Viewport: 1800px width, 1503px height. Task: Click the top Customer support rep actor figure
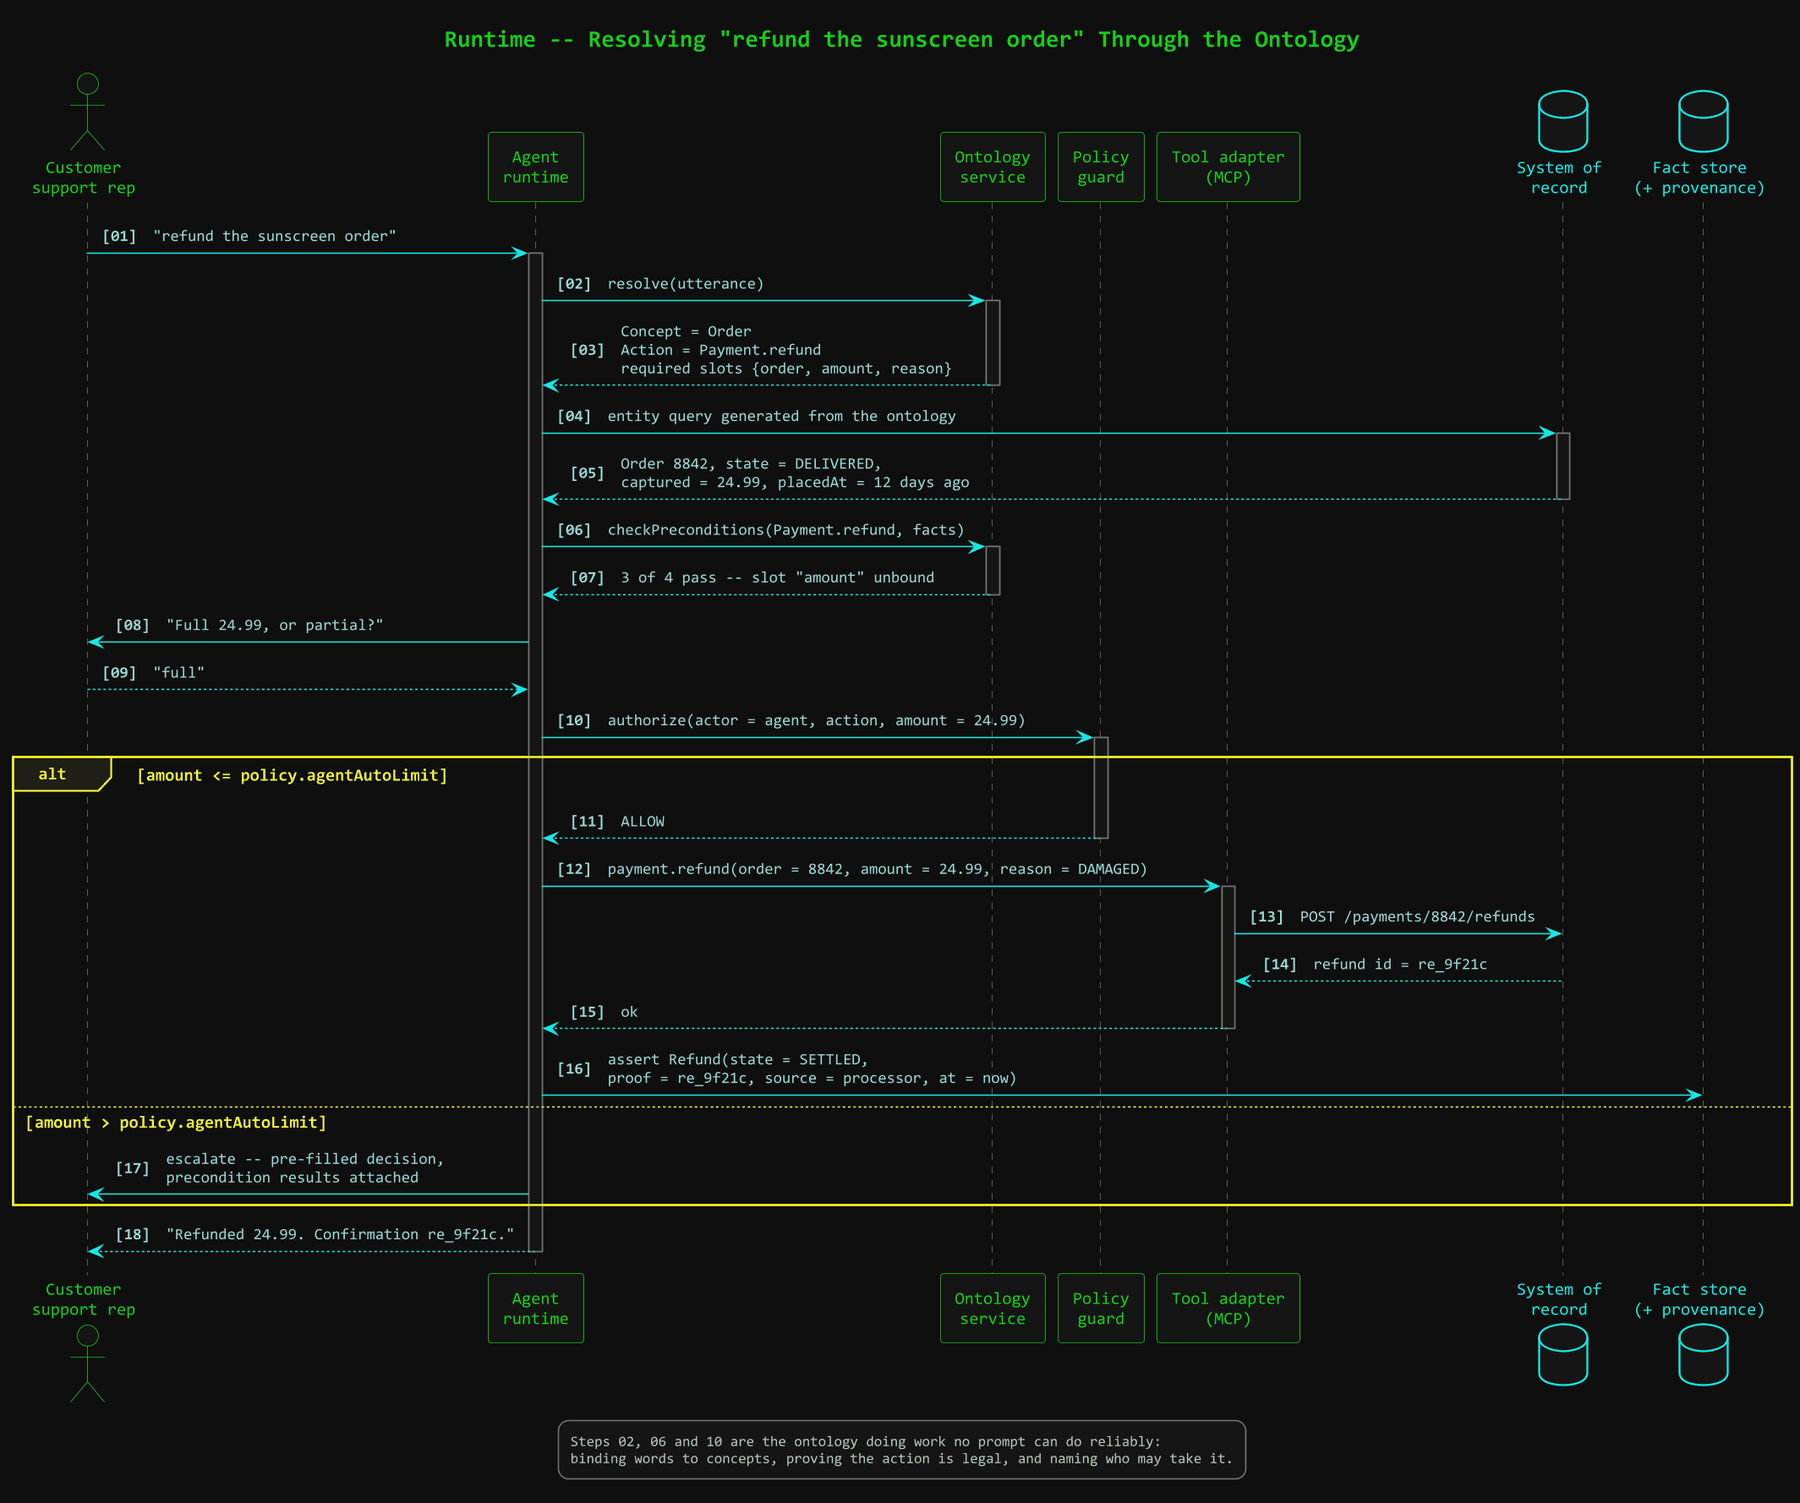pos(87,111)
